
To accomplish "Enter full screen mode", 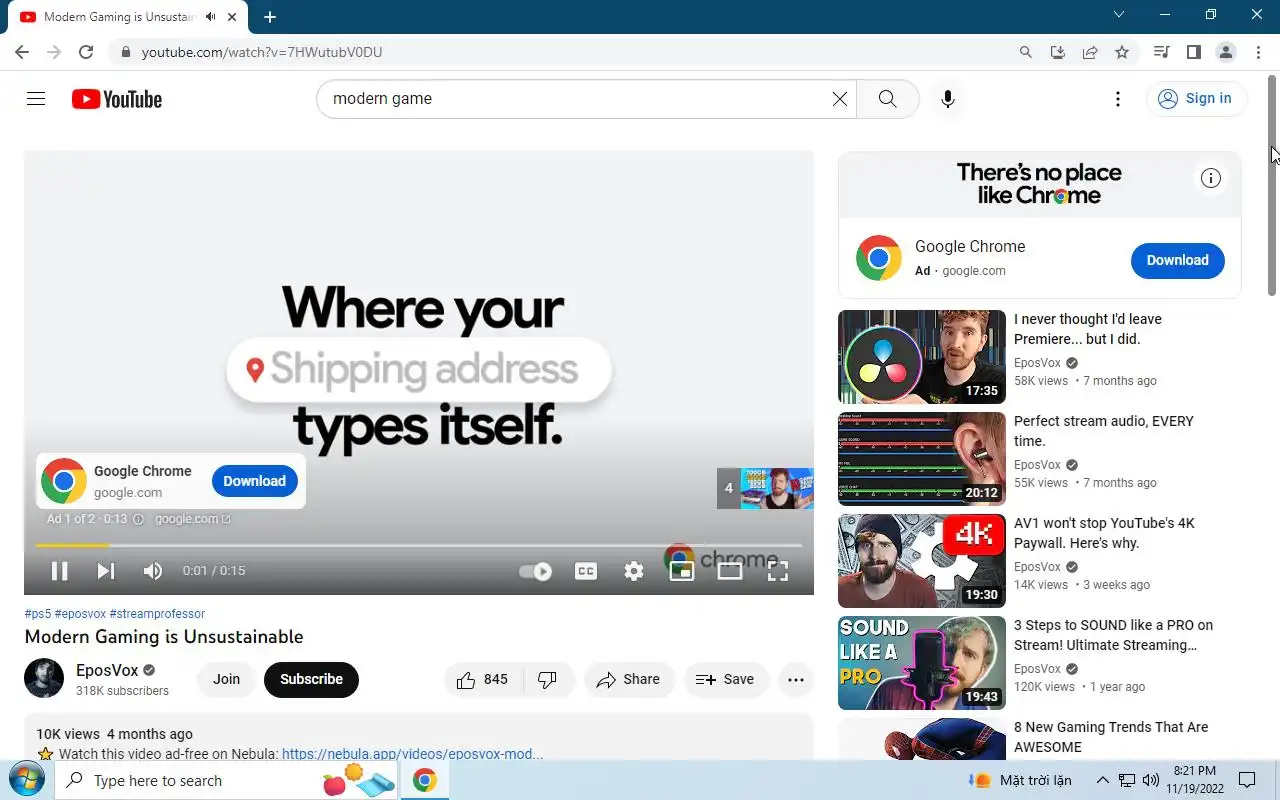I will [778, 571].
